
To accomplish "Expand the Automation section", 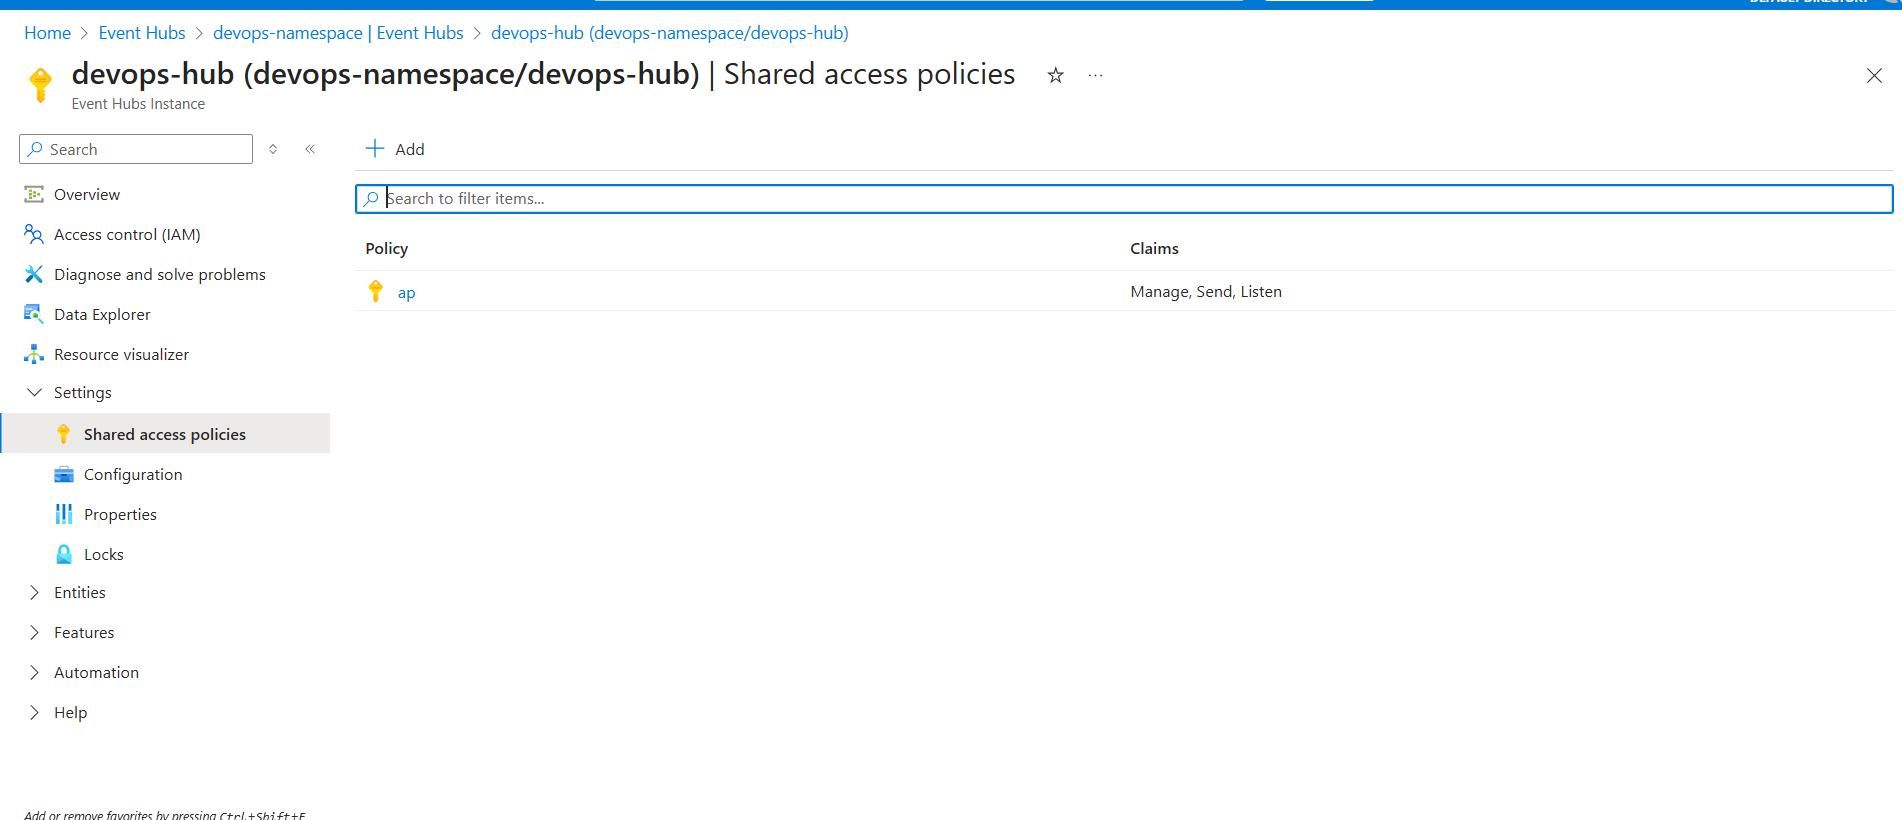I will click(34, 672).
